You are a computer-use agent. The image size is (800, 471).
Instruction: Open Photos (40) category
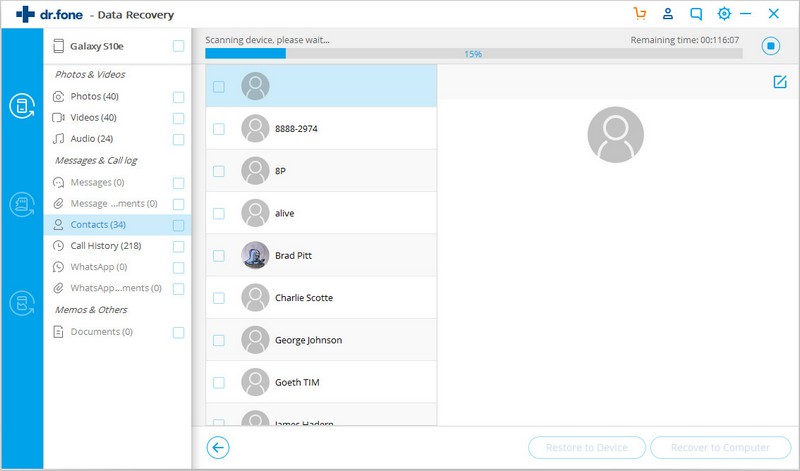click(x=94, y=96)
